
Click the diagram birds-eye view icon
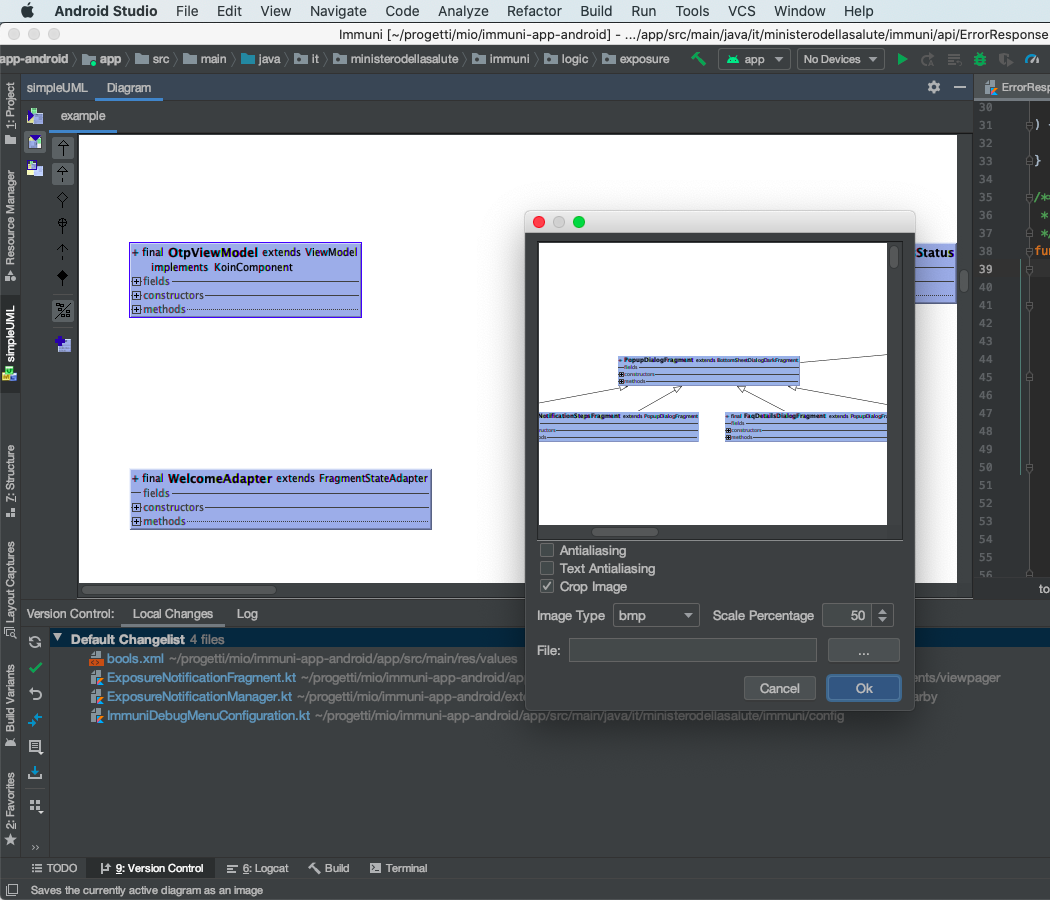click(35, 168)
